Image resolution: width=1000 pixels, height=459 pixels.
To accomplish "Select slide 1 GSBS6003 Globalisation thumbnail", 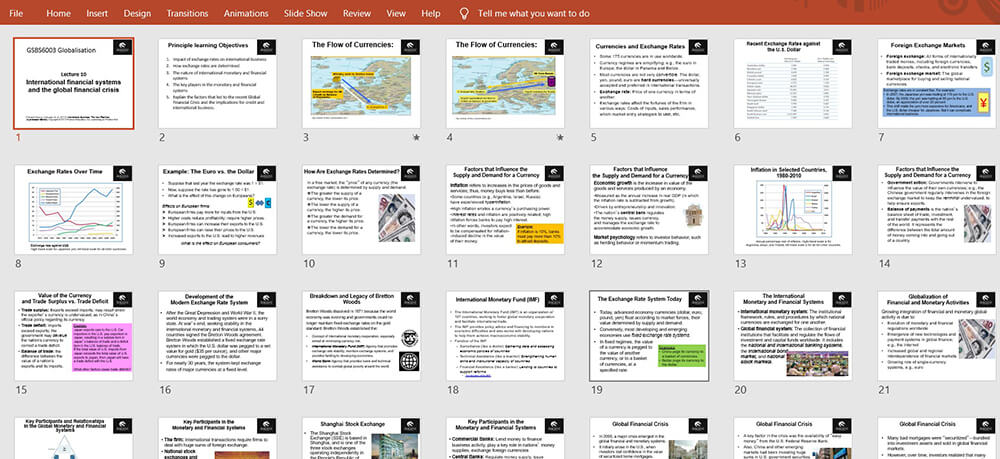I will (74, 83).
